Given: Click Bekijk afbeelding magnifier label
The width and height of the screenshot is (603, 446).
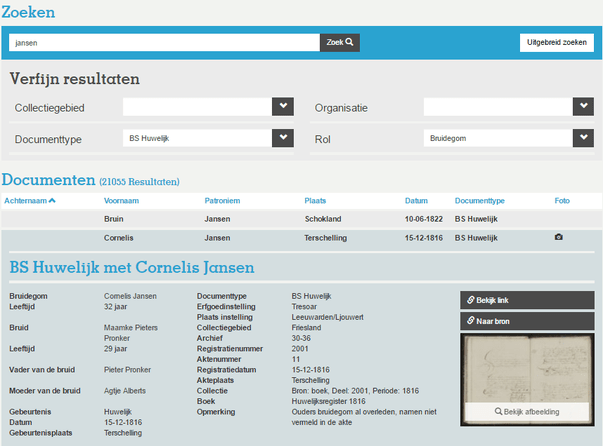Looking at the screenshot, I should pyautogui.click(x=527, y=412).
